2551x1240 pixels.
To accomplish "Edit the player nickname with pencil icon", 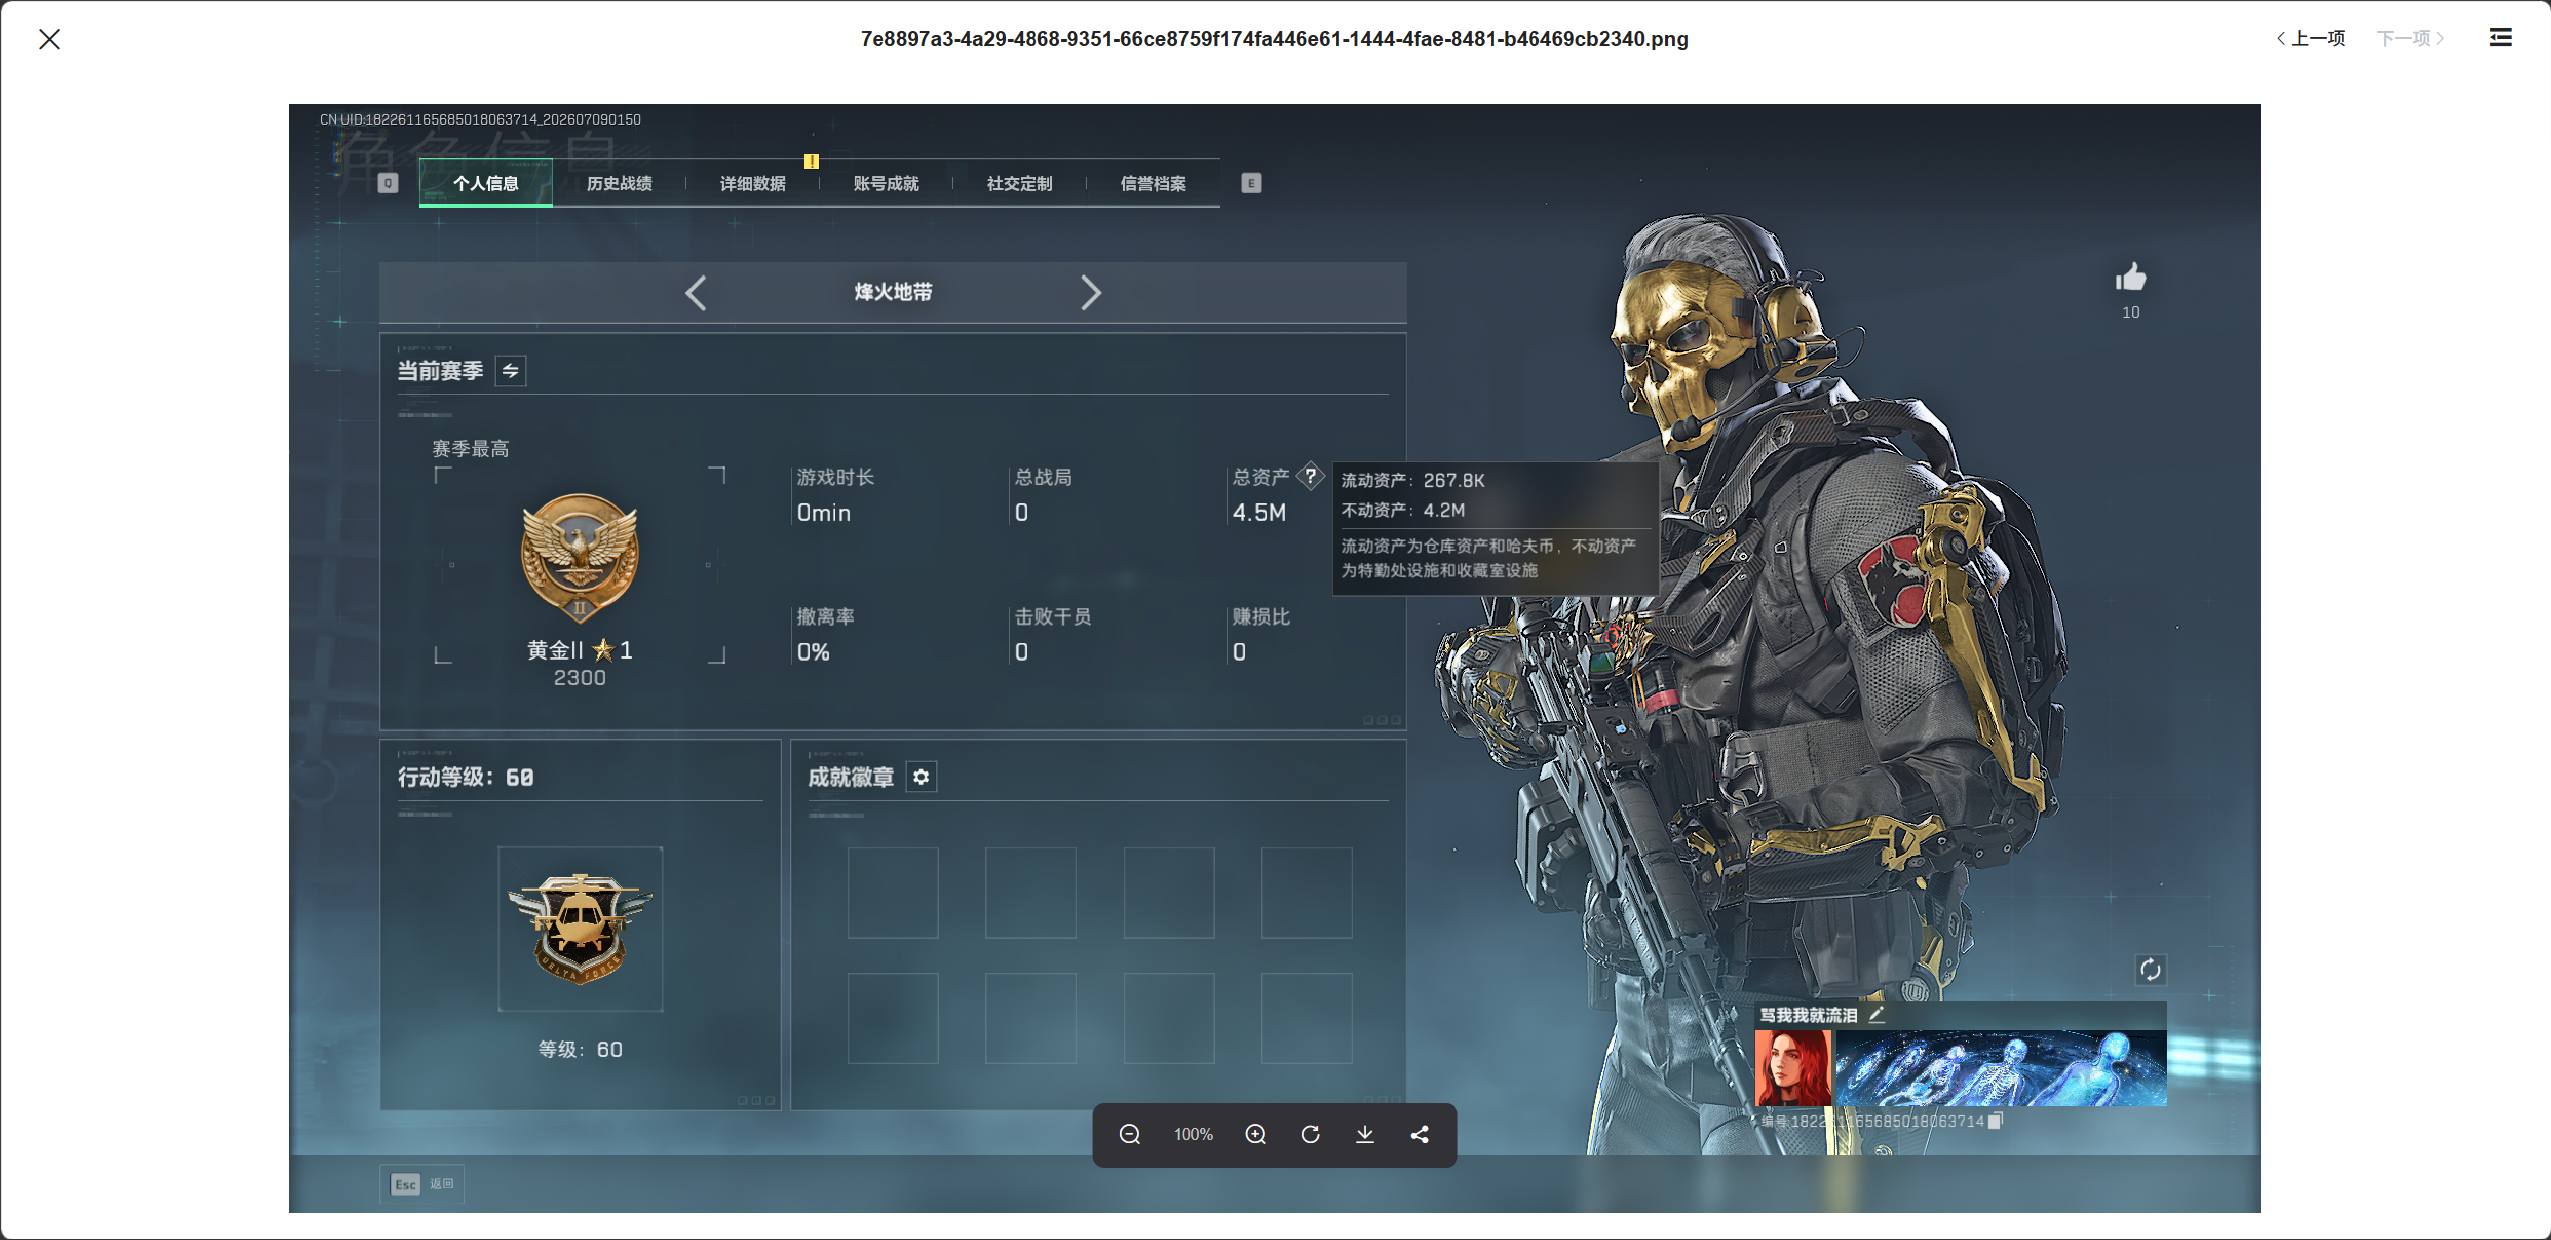I will point(1876,1014).
